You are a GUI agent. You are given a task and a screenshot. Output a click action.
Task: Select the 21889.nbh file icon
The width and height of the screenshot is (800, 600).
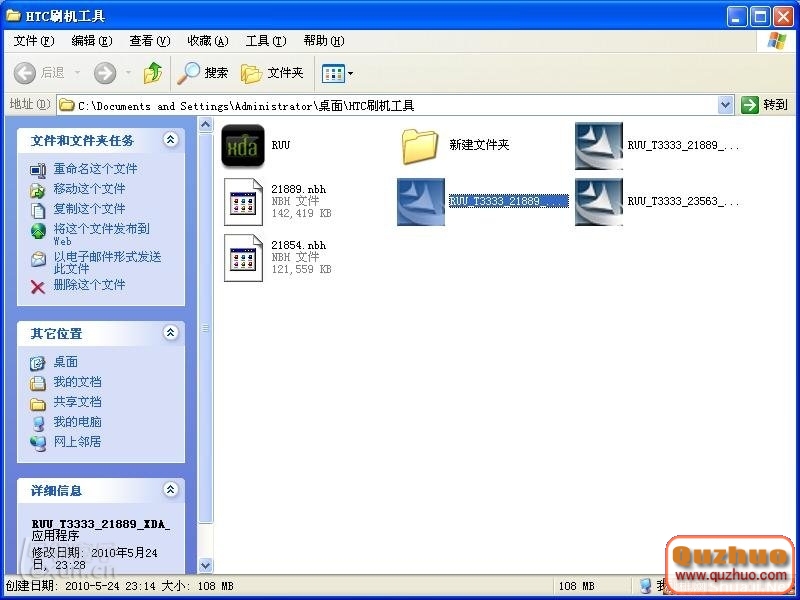[243, 202]
